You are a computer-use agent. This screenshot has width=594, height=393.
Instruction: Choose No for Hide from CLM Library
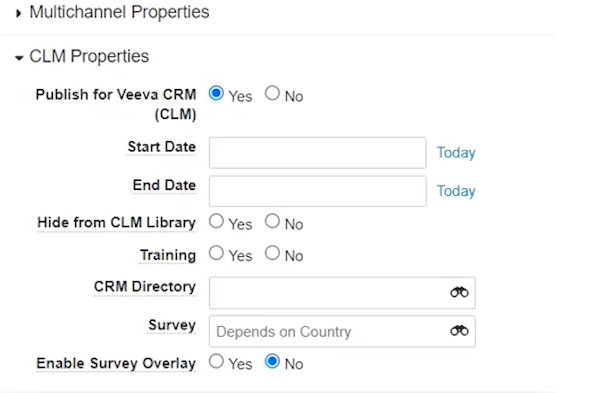tap(272, 221)
